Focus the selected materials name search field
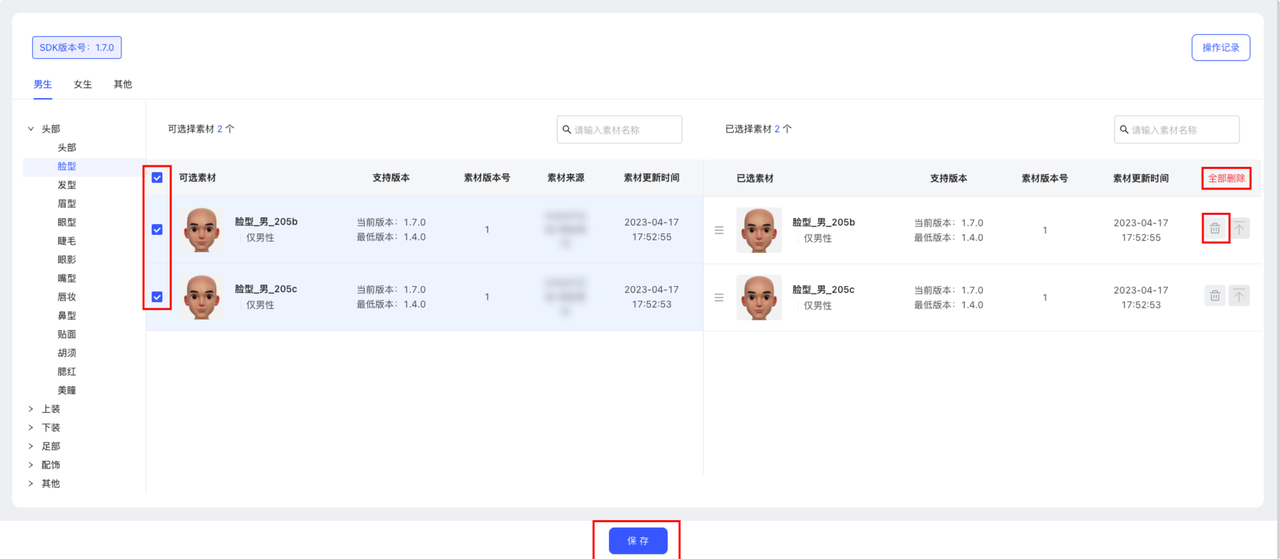 (x=1176, y=129)
